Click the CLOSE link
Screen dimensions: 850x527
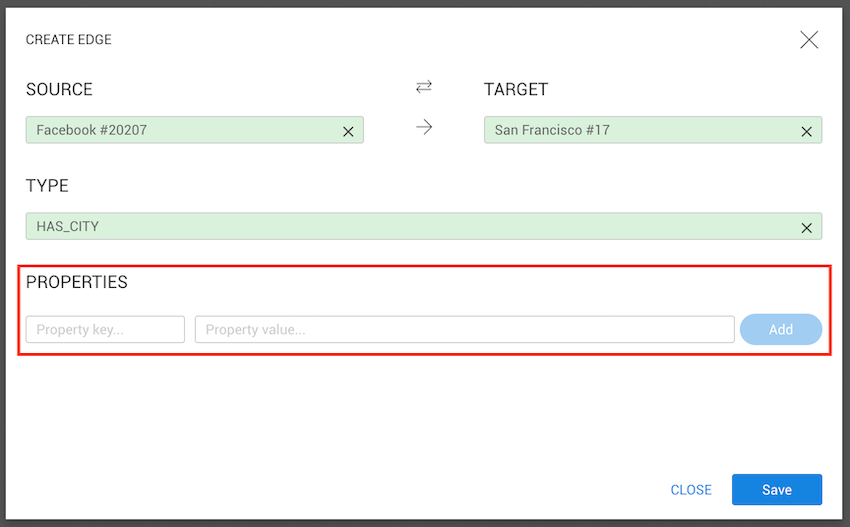(x=691, y=490)
